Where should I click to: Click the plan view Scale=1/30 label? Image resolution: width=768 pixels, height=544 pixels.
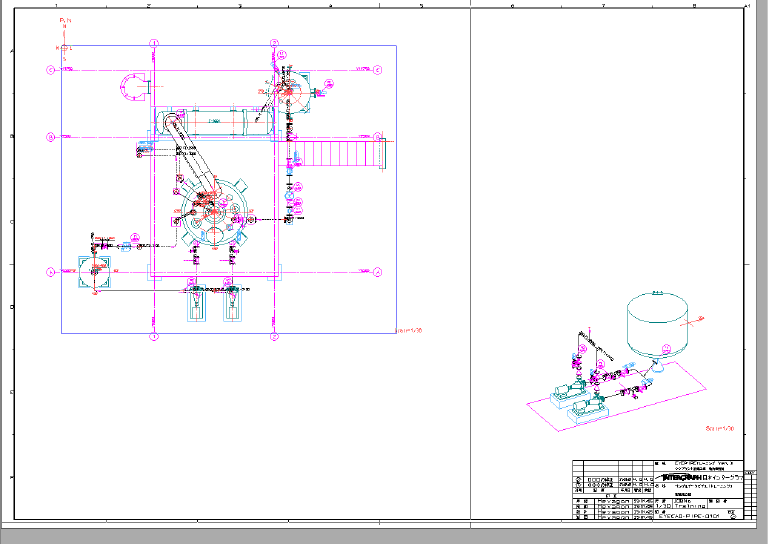[408, 331]
